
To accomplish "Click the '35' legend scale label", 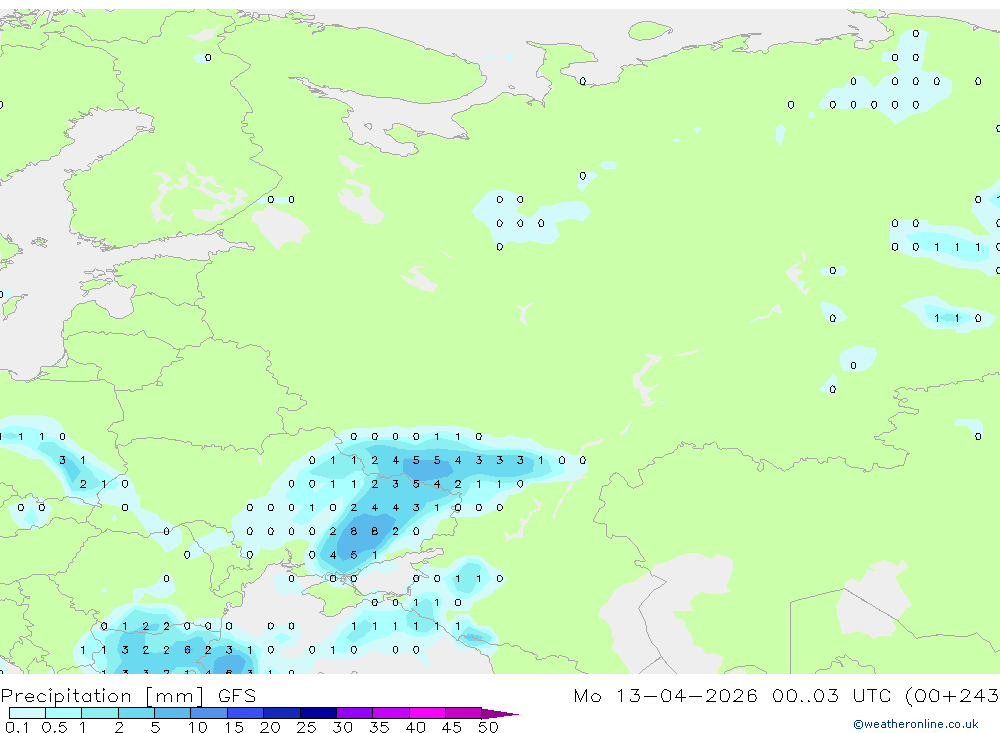I will pyautogui.click(x=379, y=727).
